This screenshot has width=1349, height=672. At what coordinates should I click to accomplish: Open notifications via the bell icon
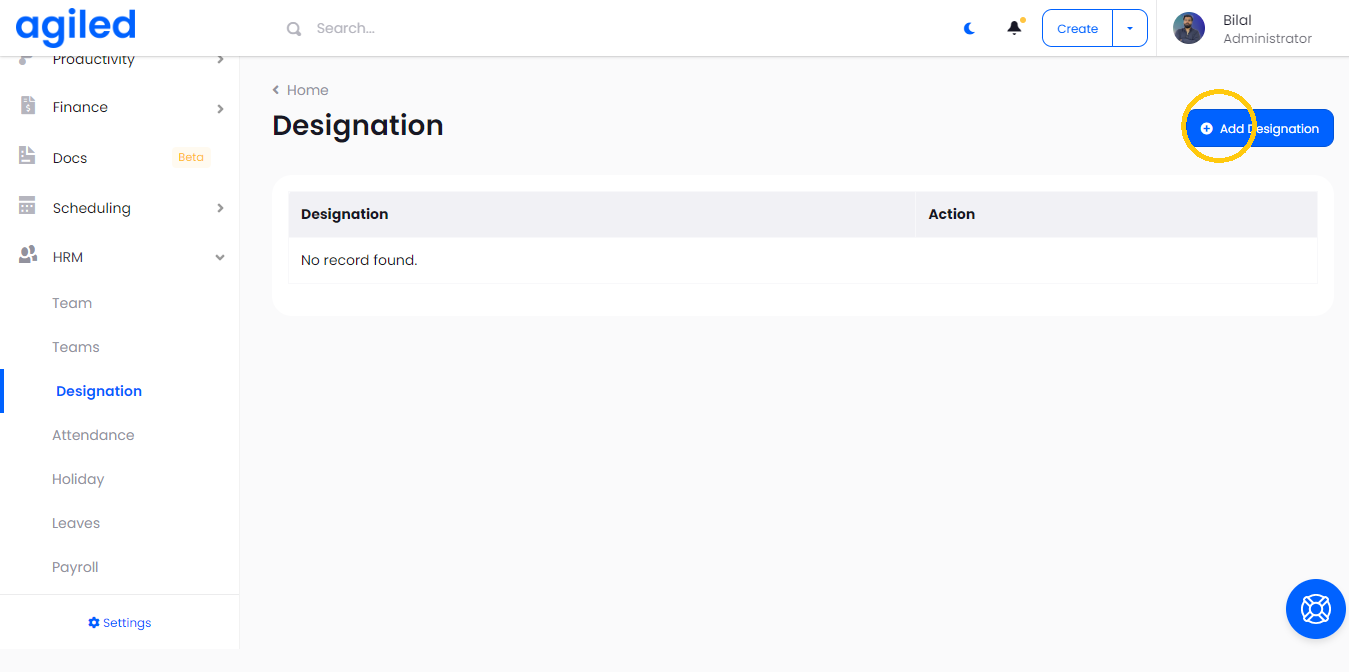coord(1014,28)
